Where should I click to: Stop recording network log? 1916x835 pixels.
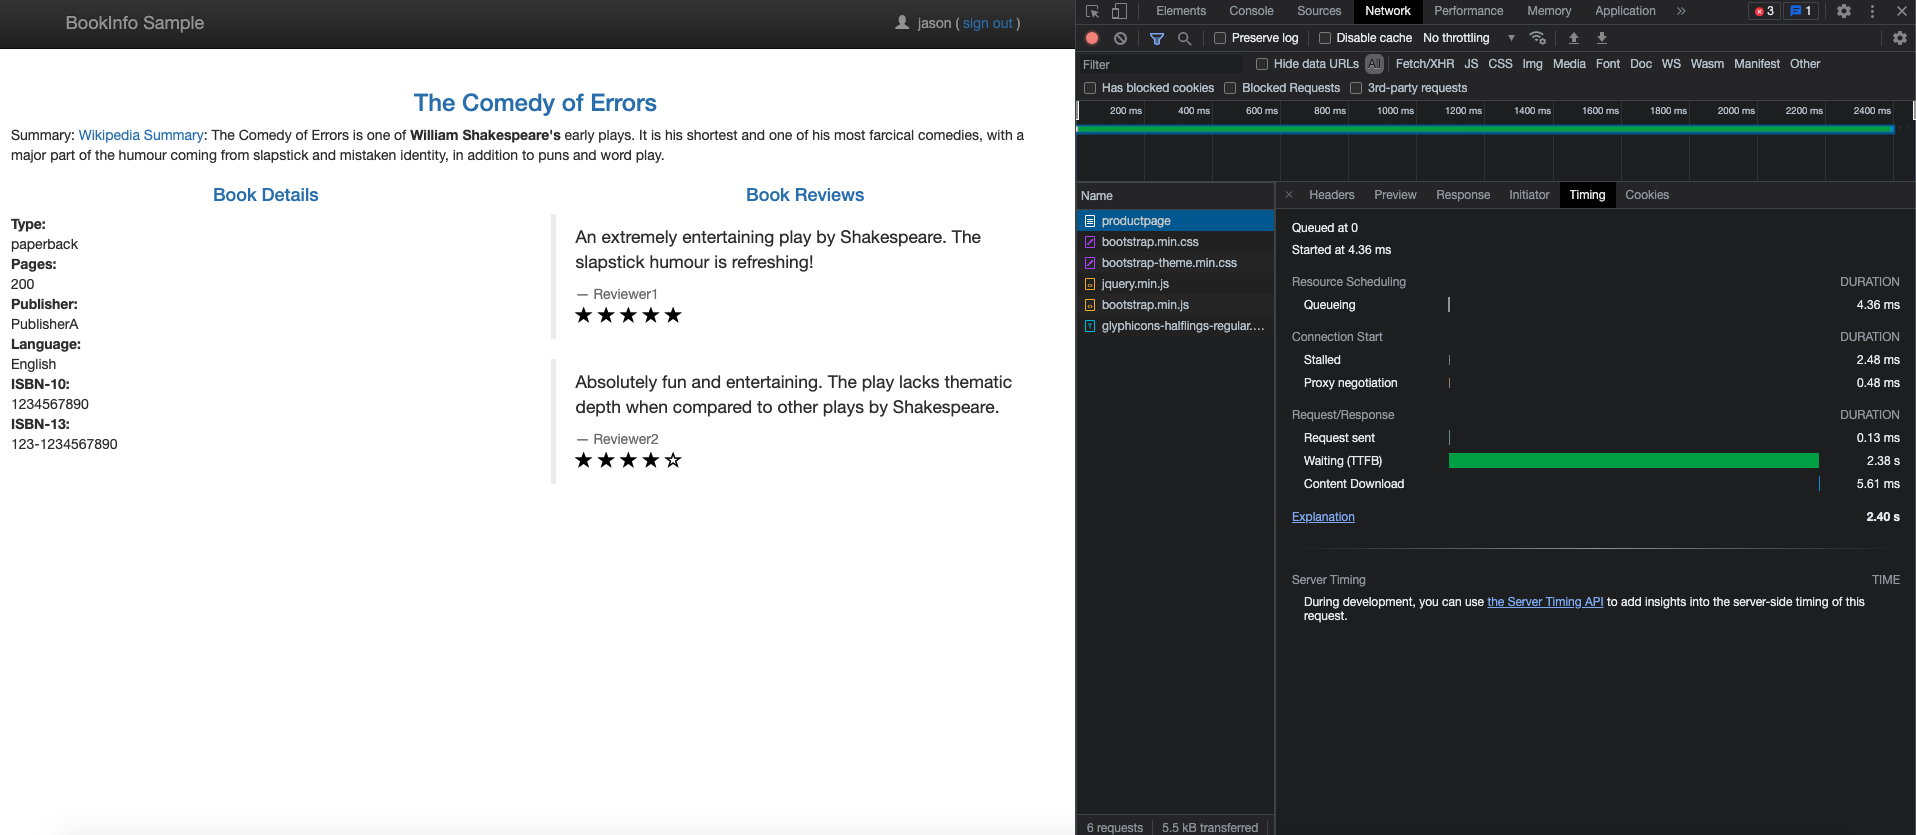1092,38
